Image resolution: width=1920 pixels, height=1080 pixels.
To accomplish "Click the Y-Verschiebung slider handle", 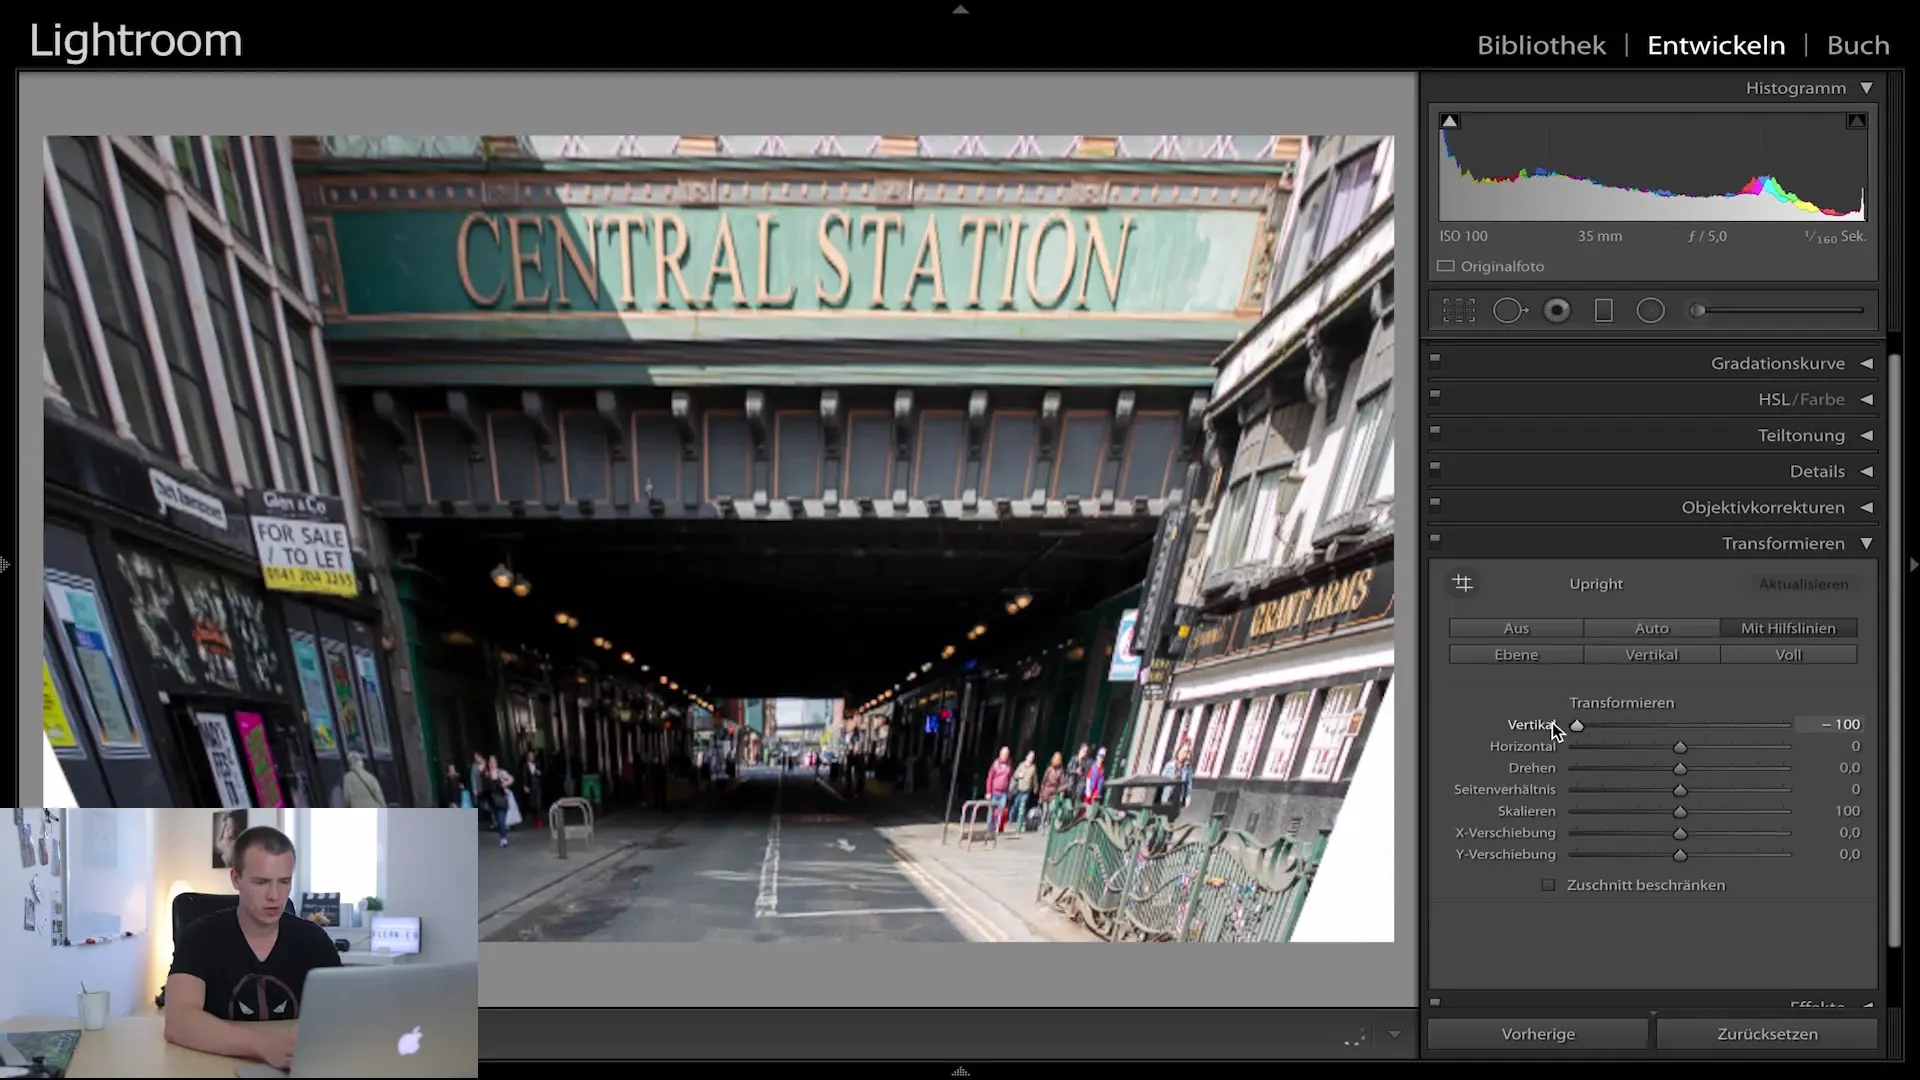I will point(1680,855).
